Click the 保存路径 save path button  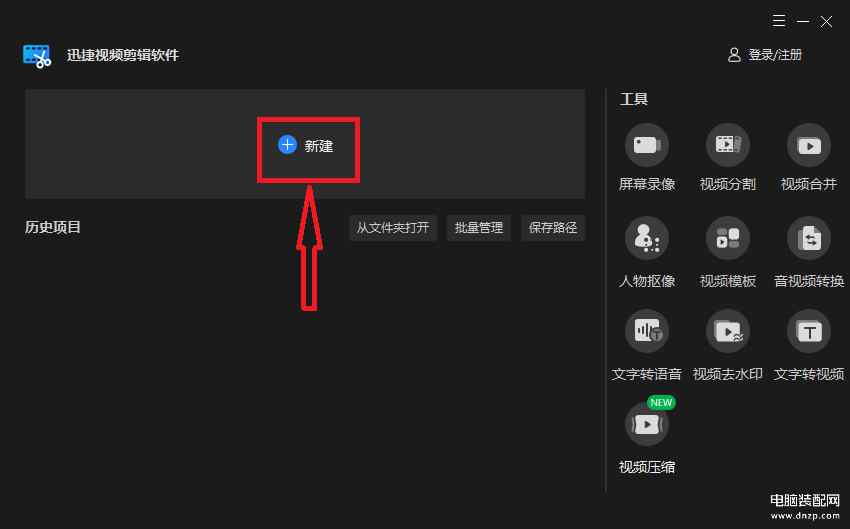coord(553,228)
